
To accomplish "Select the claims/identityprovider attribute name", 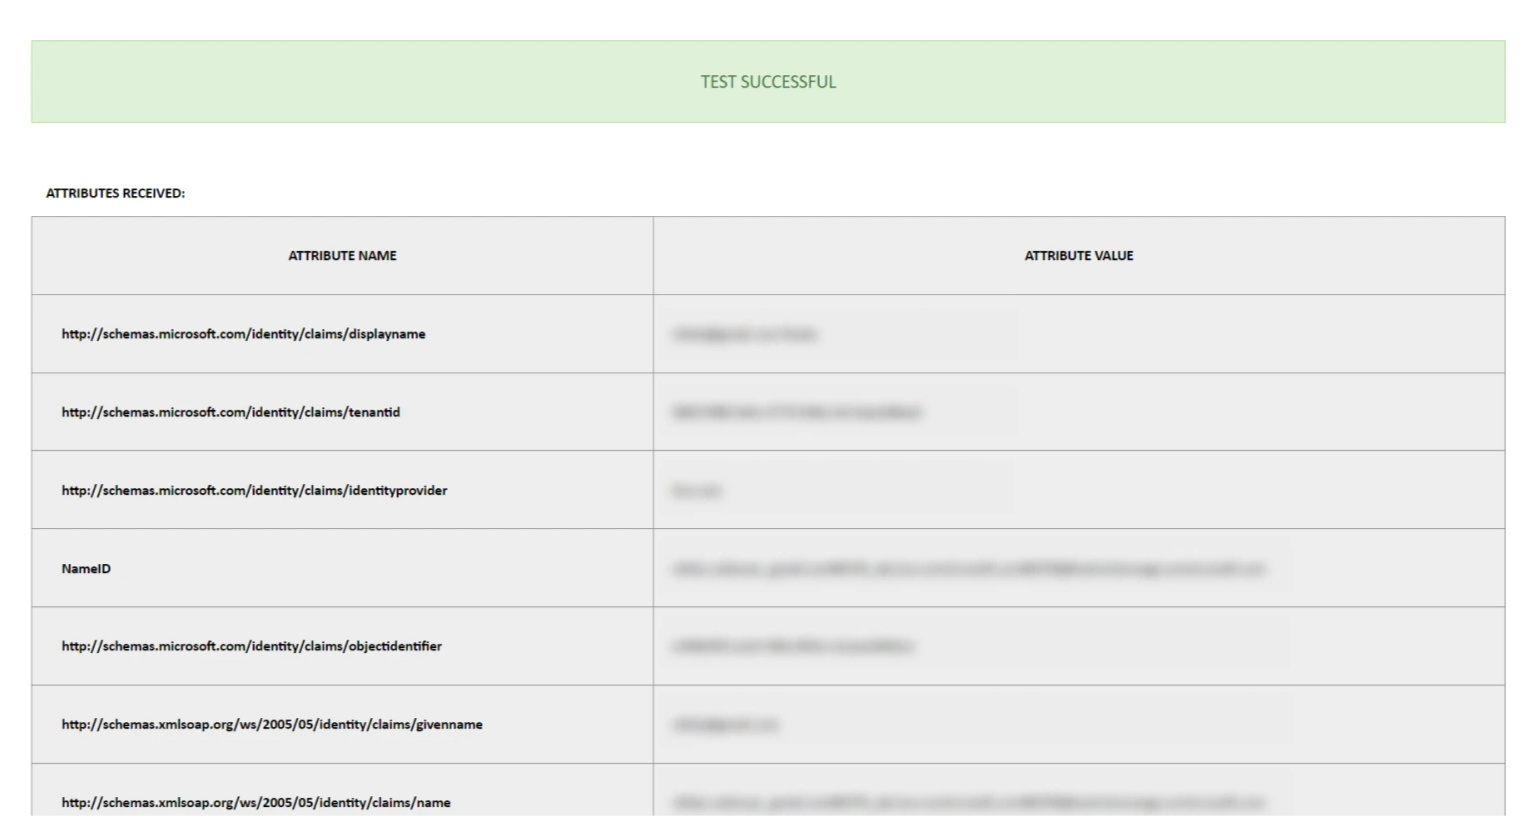I will (x=254, y=490).
